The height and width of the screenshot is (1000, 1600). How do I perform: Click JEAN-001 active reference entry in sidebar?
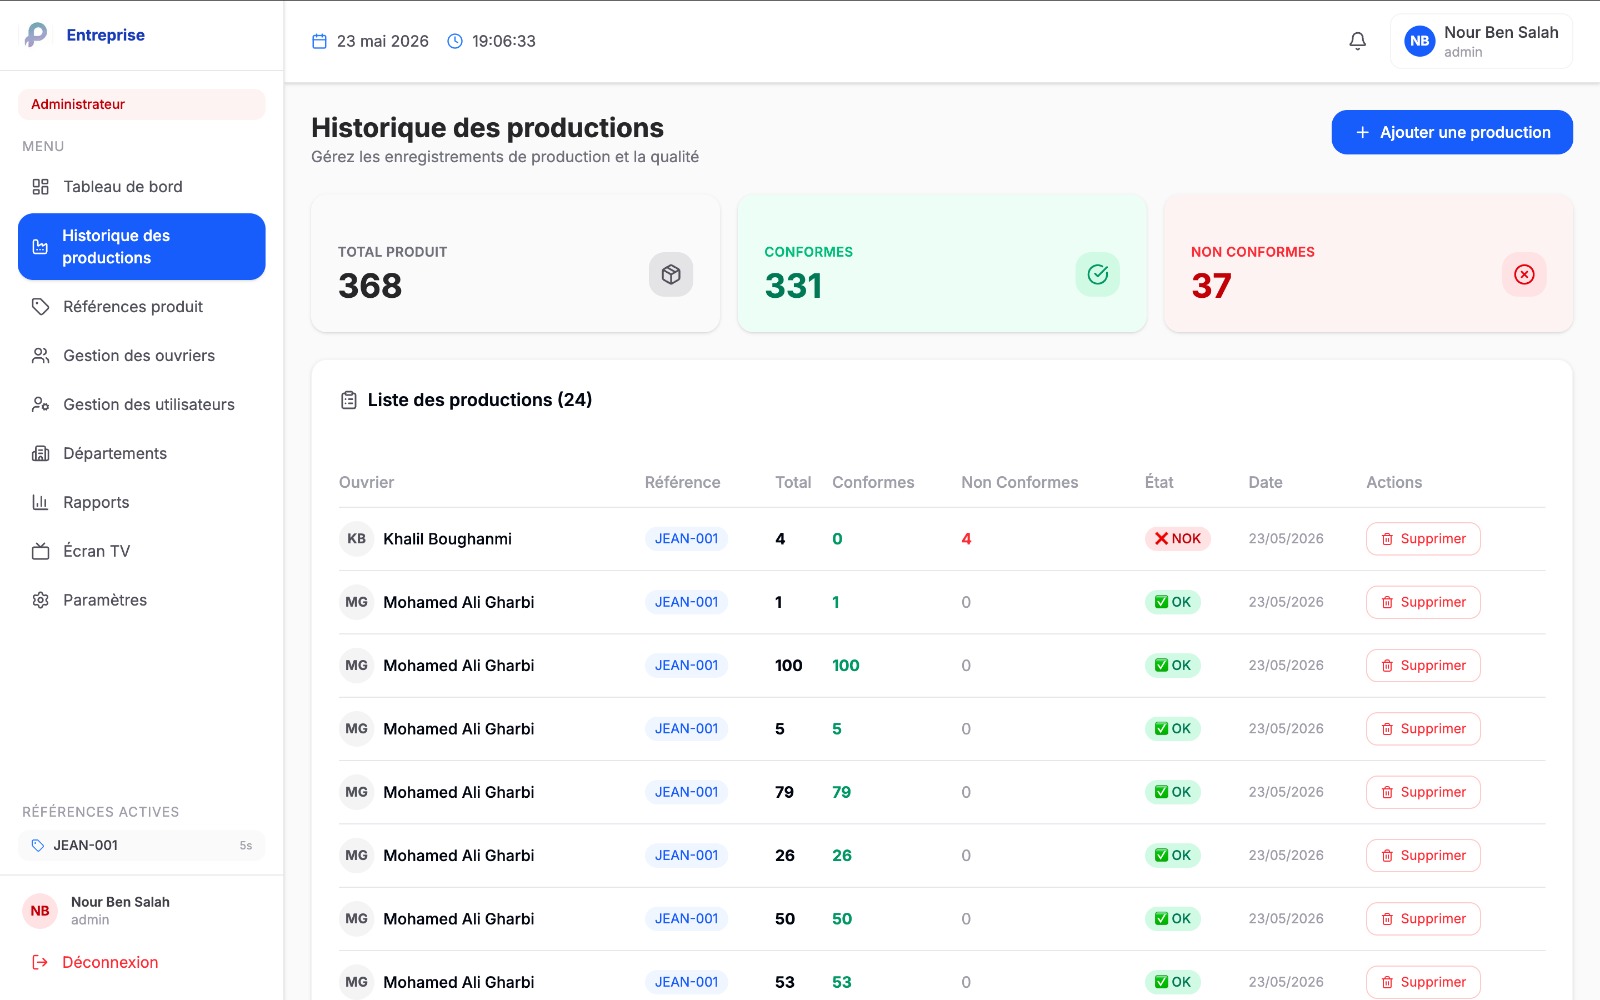(x=142, y=845)
